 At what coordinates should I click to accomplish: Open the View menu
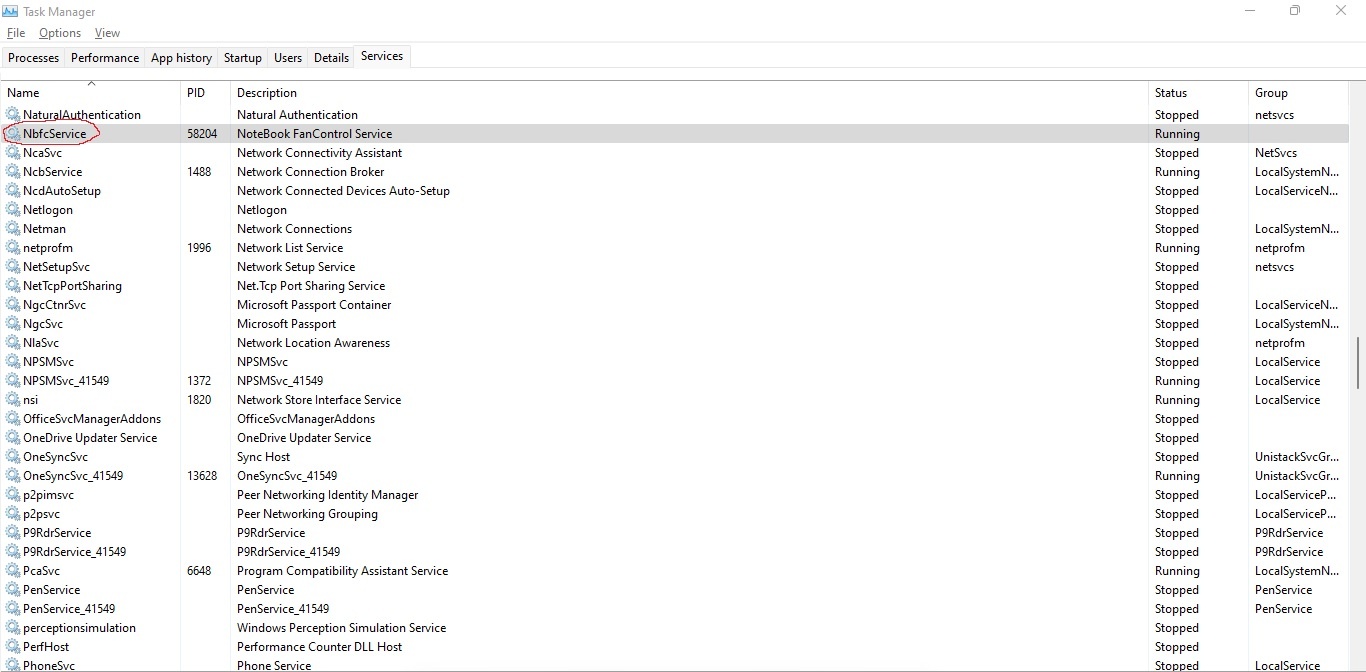coord(107,33)
